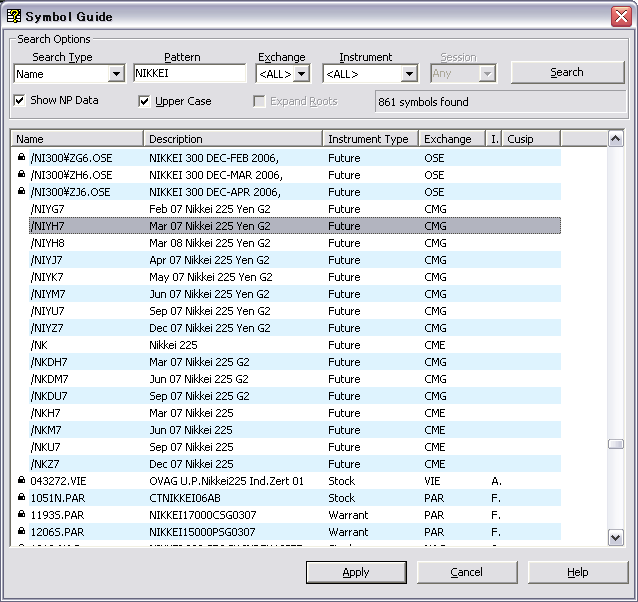Click the narrow 'I.' column header
The width and height of the screenshot is (638, 602).
click(x=494, y=139)
